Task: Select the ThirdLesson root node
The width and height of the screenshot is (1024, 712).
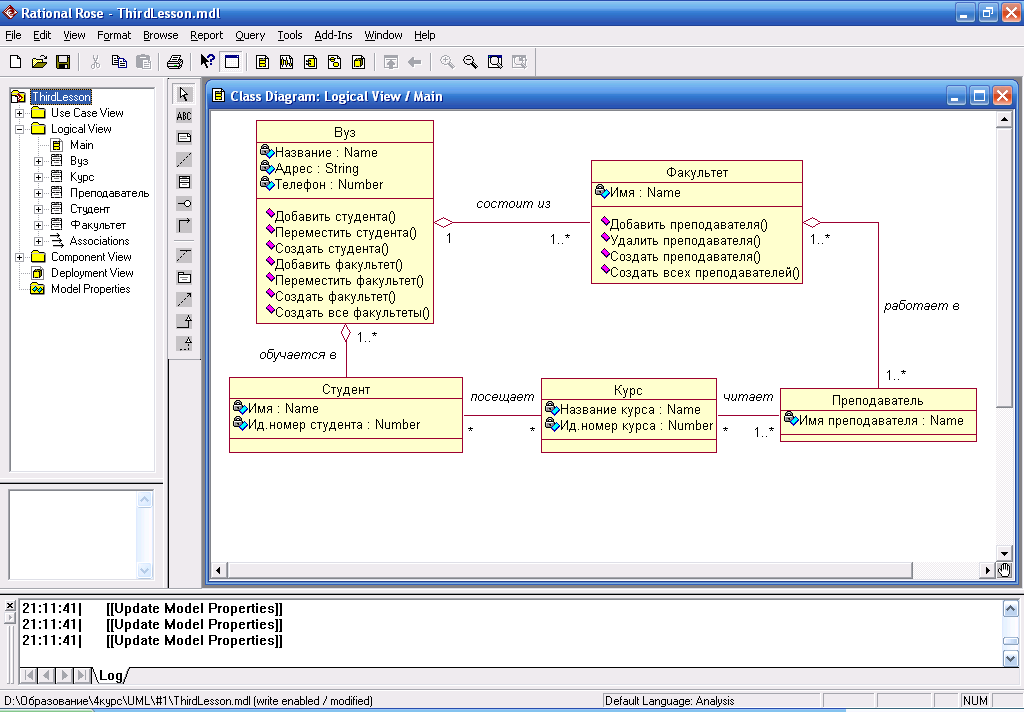Action: tap(61, 97)
